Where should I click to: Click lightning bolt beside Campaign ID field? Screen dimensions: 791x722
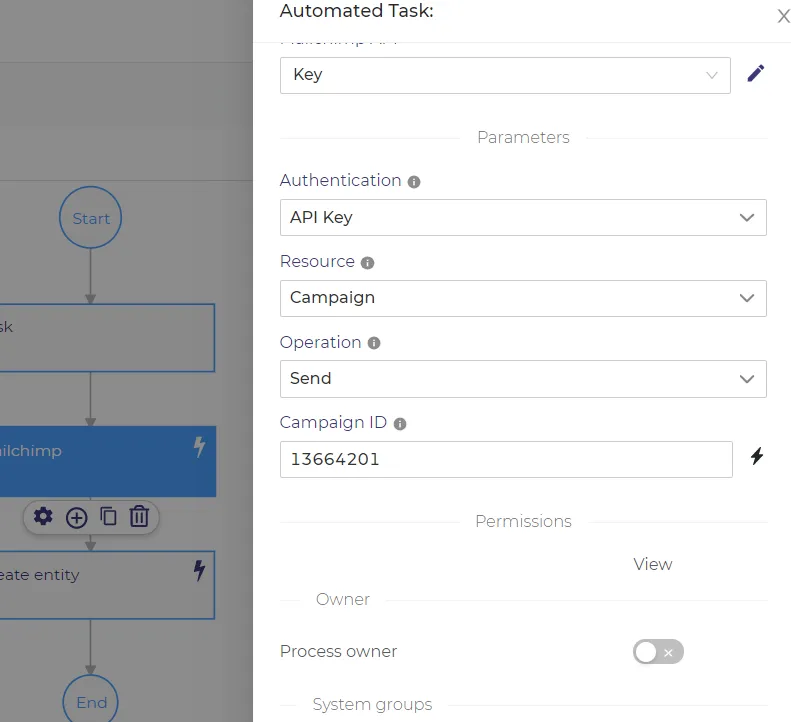[x=757, y=457]
